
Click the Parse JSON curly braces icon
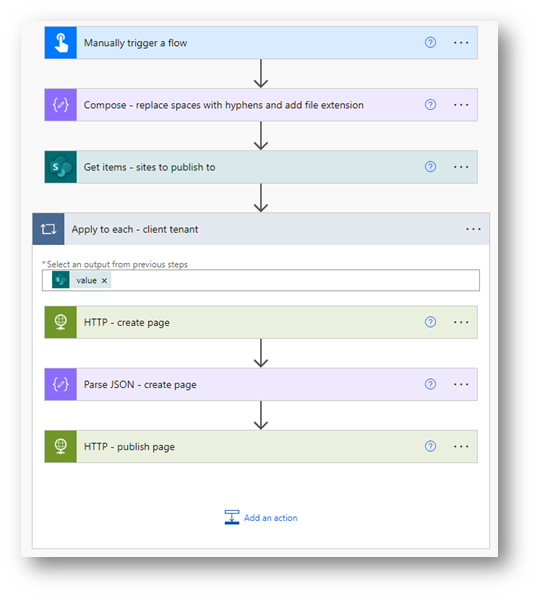coord(61,384)
